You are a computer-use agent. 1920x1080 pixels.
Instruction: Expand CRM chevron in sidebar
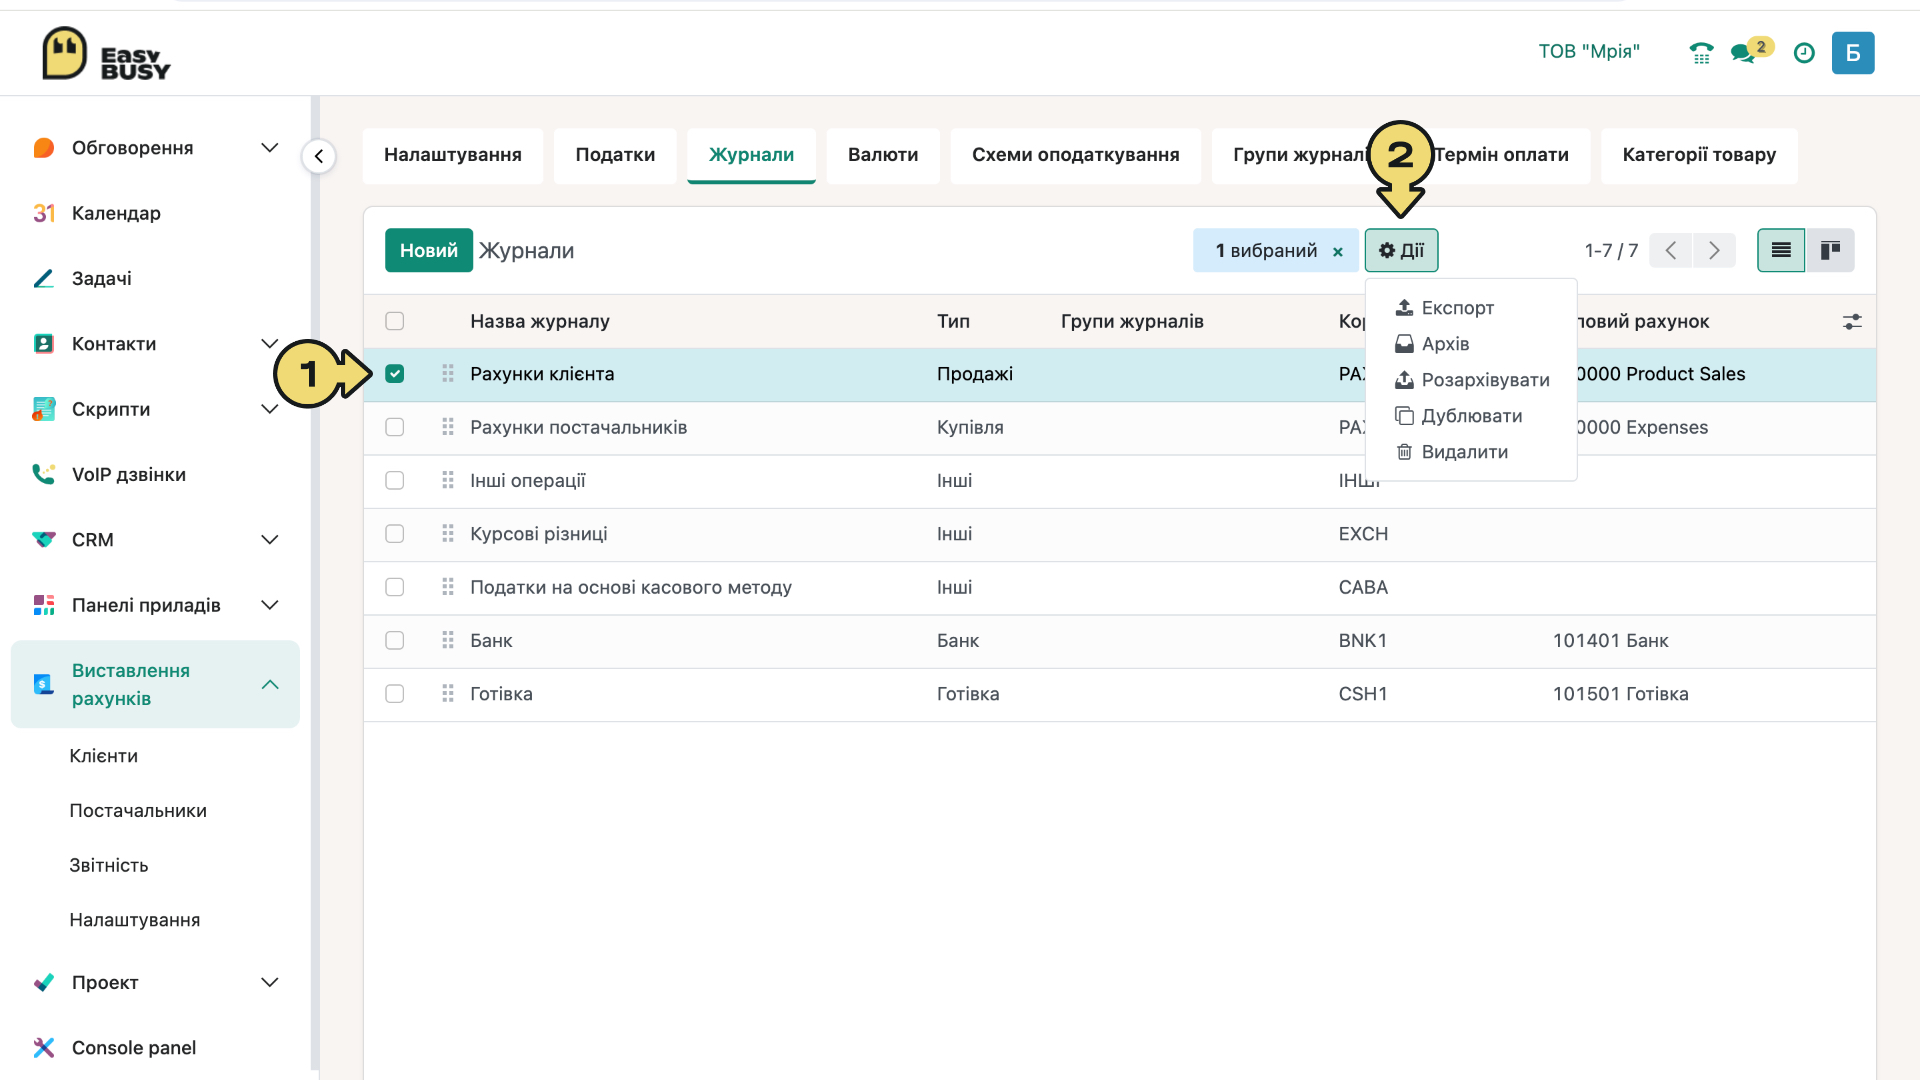[269, 540]
